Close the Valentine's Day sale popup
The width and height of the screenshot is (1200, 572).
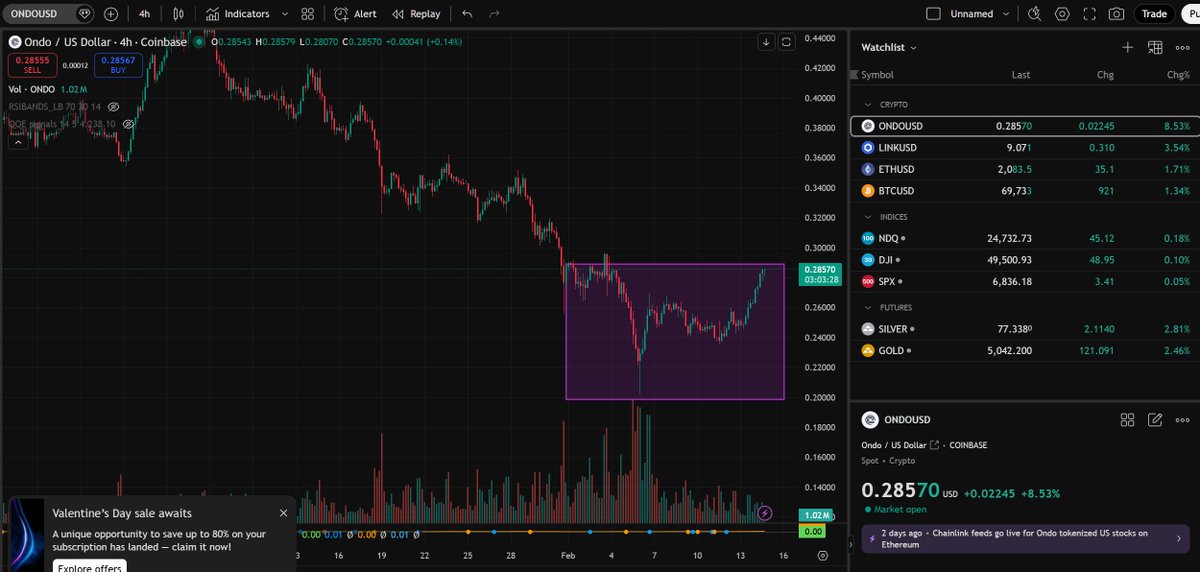click(283, 513)
